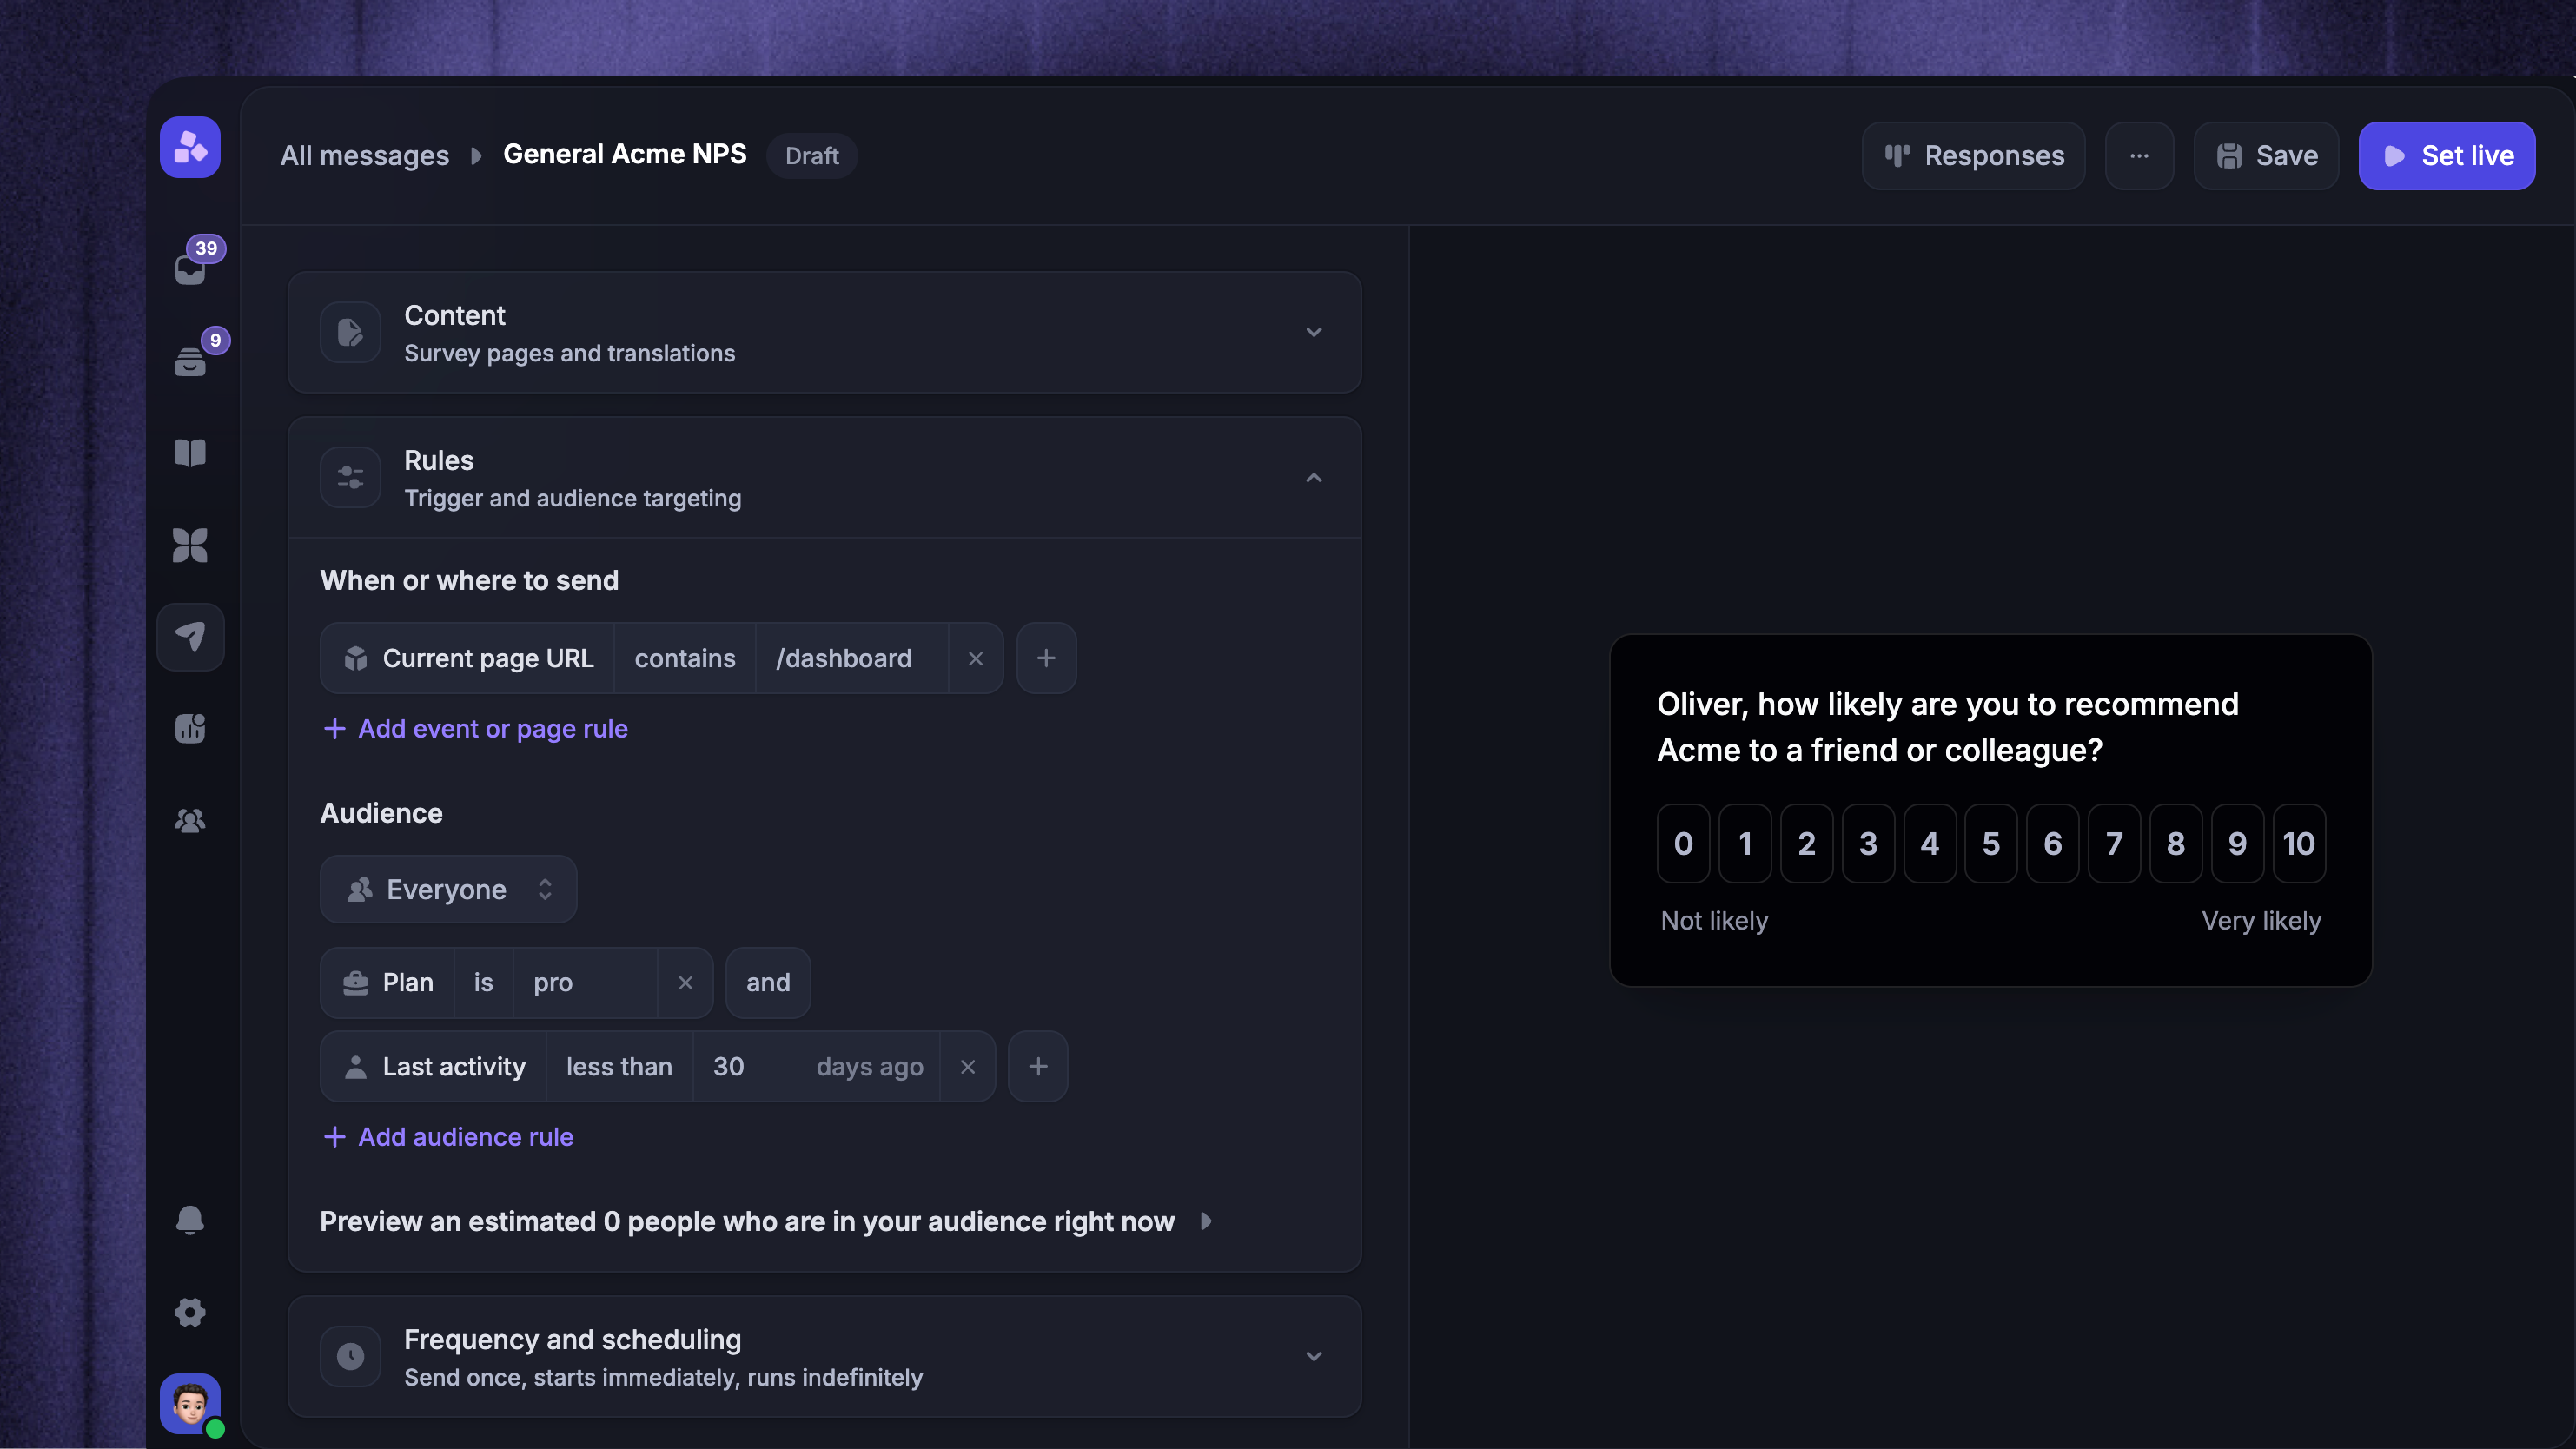Open the Everyone audience dropdown
2576x1449 pixels.
[x=448, y=890]
